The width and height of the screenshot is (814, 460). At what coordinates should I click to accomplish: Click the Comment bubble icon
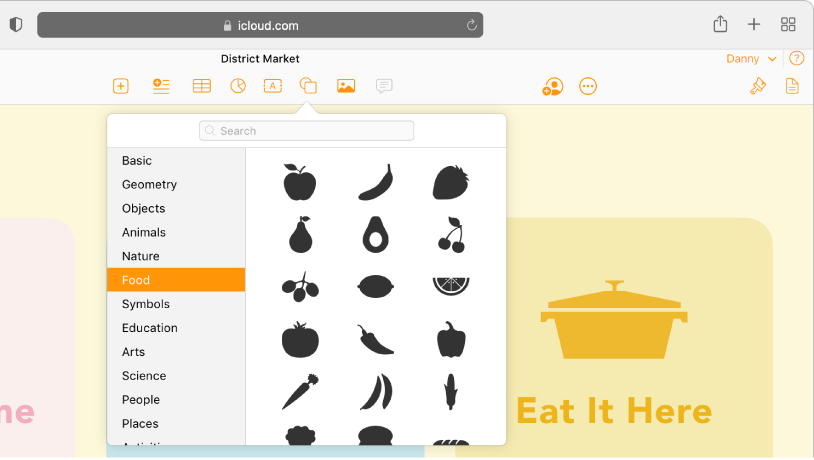(x=384, y=86)
